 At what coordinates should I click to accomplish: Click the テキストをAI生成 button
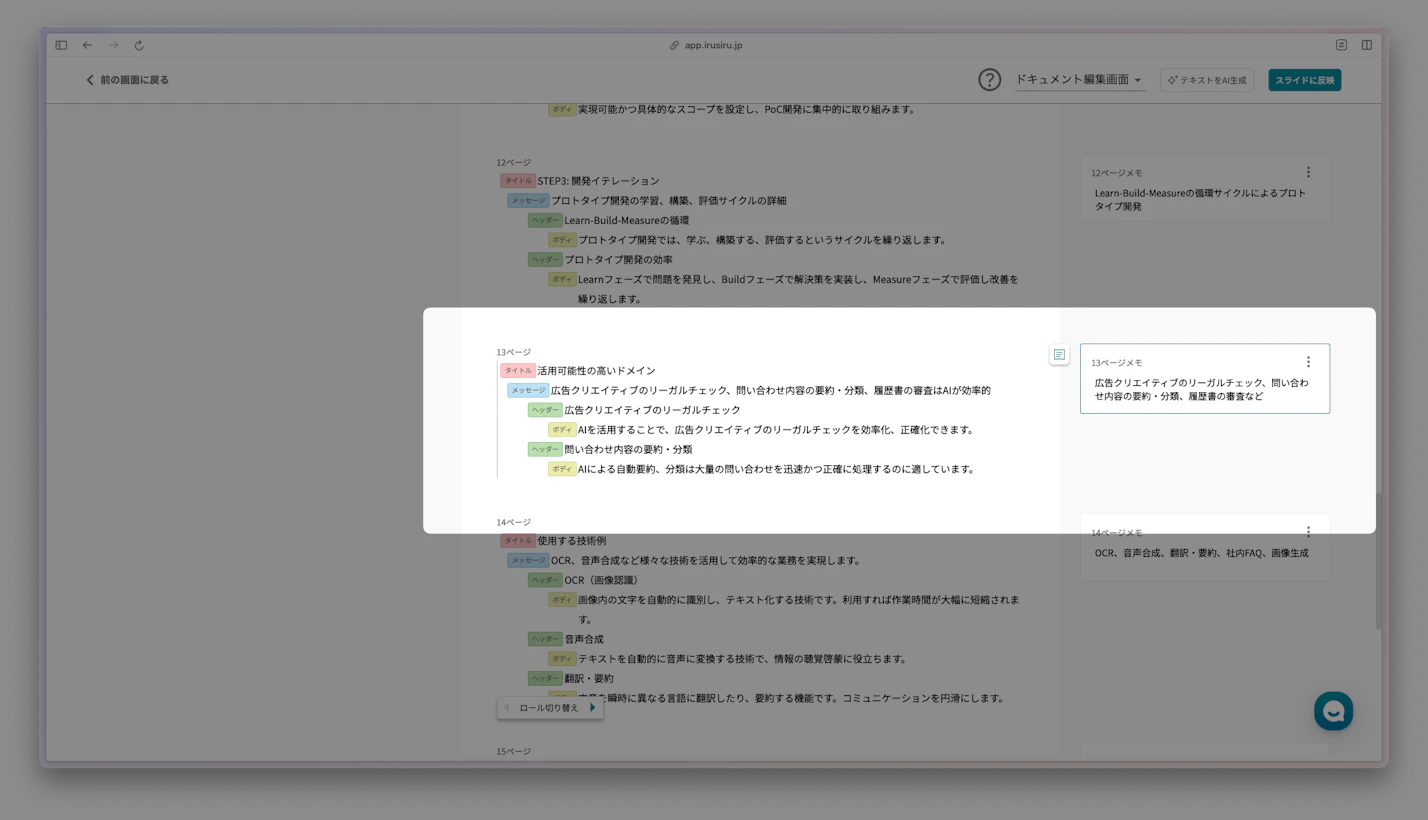coord(1207,80)
